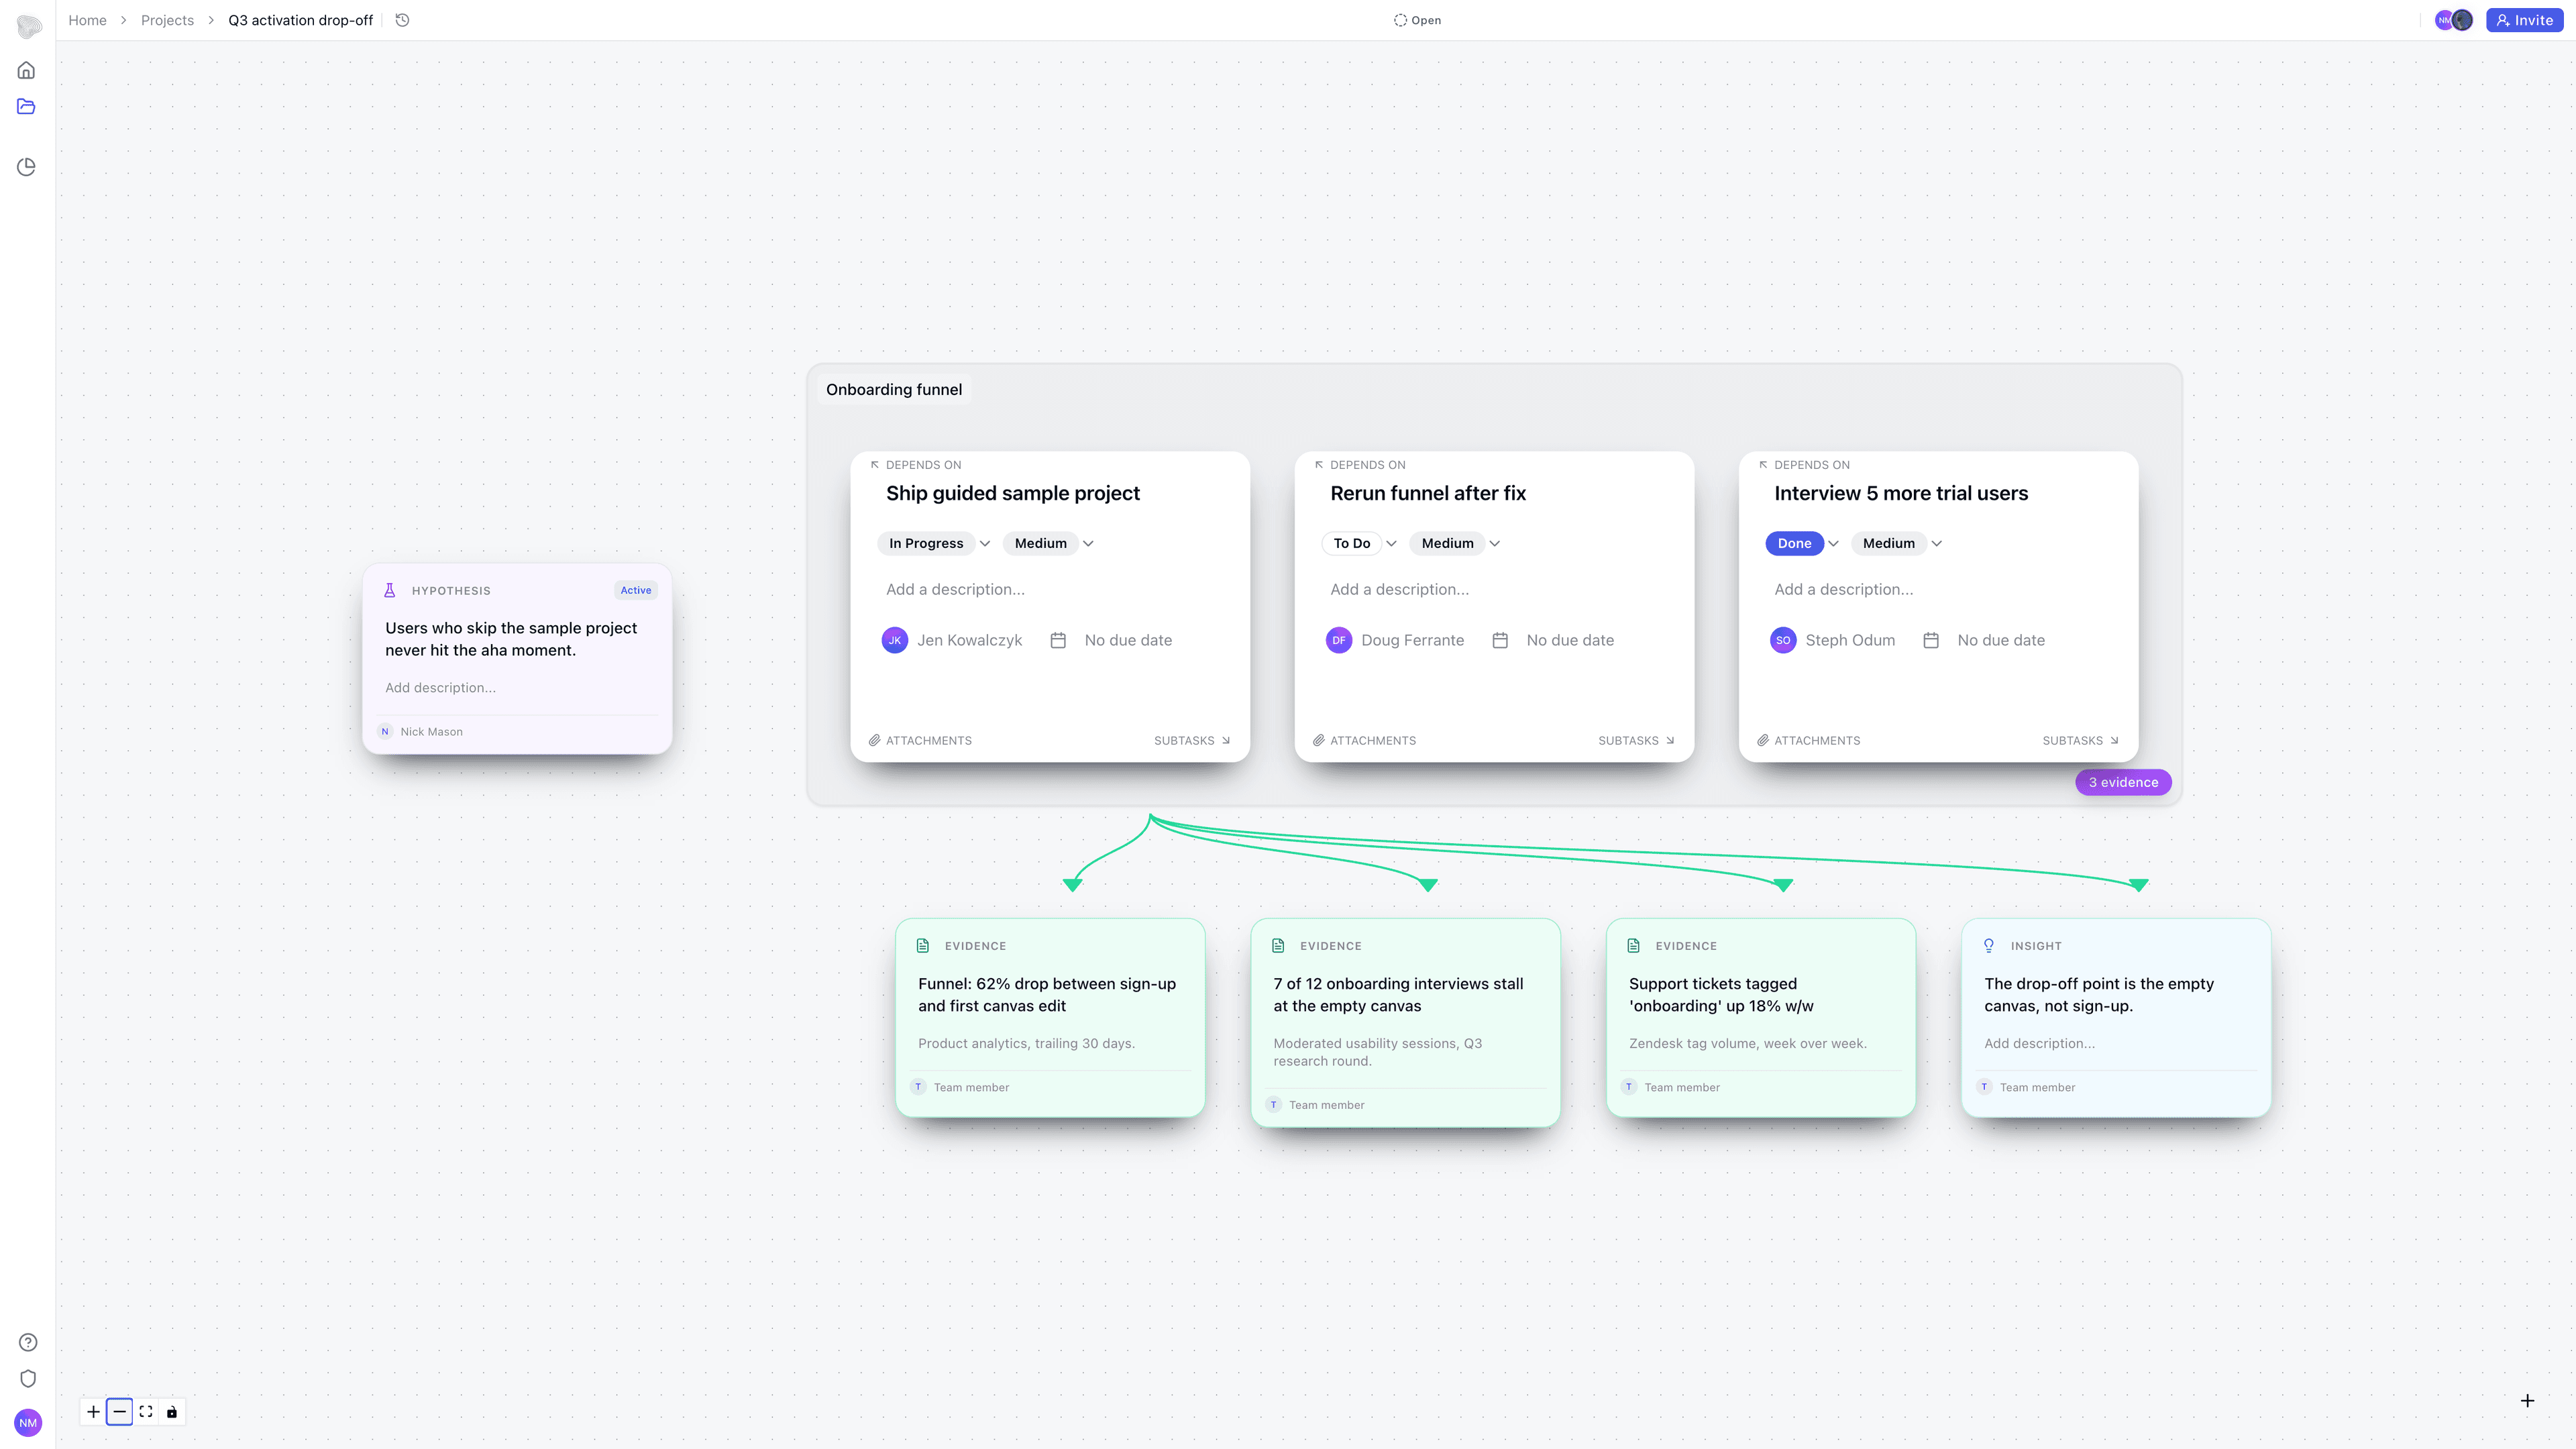Click the calendar icon on Interview 5 more trial users
This screenshot has width=2576, height=1449.
click(x=1931, y=640)
